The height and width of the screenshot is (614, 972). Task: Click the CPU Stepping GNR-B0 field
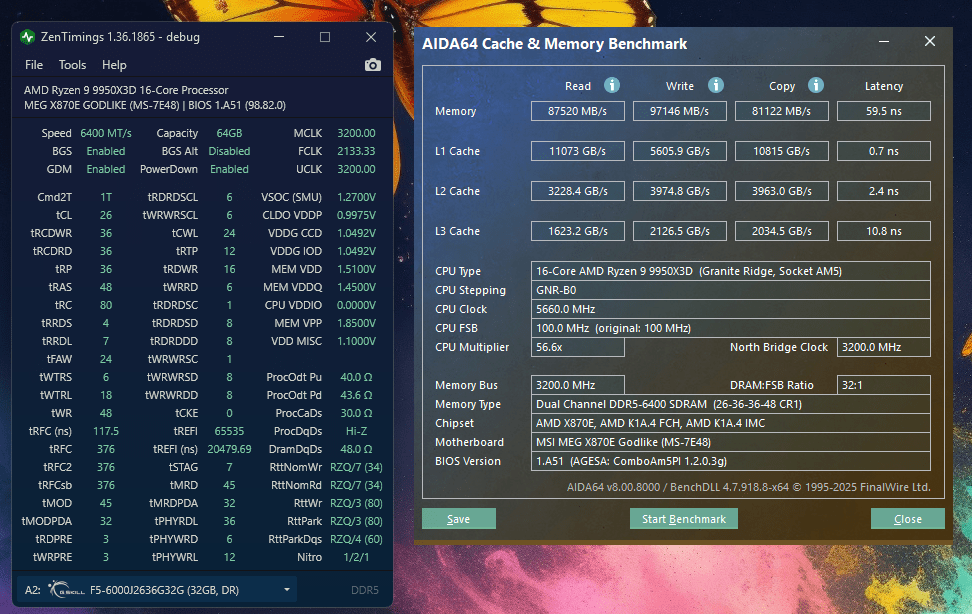[x=731, y=290]
